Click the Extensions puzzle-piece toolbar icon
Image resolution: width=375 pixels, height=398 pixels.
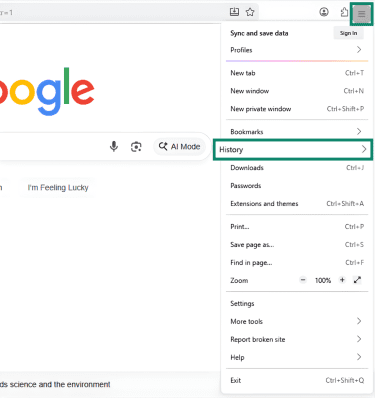click(x=344, y=12)
